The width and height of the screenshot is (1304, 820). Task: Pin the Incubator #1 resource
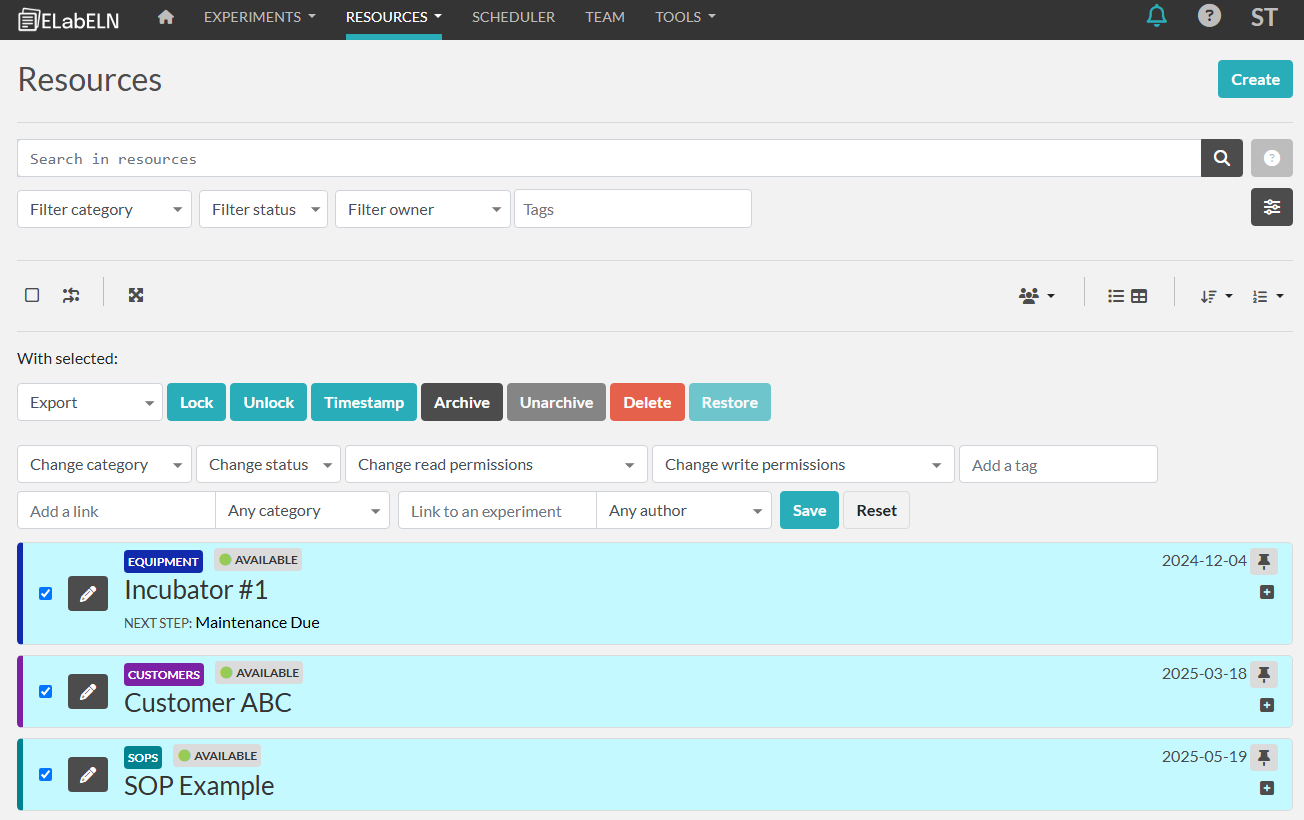tap(1264, 561)
